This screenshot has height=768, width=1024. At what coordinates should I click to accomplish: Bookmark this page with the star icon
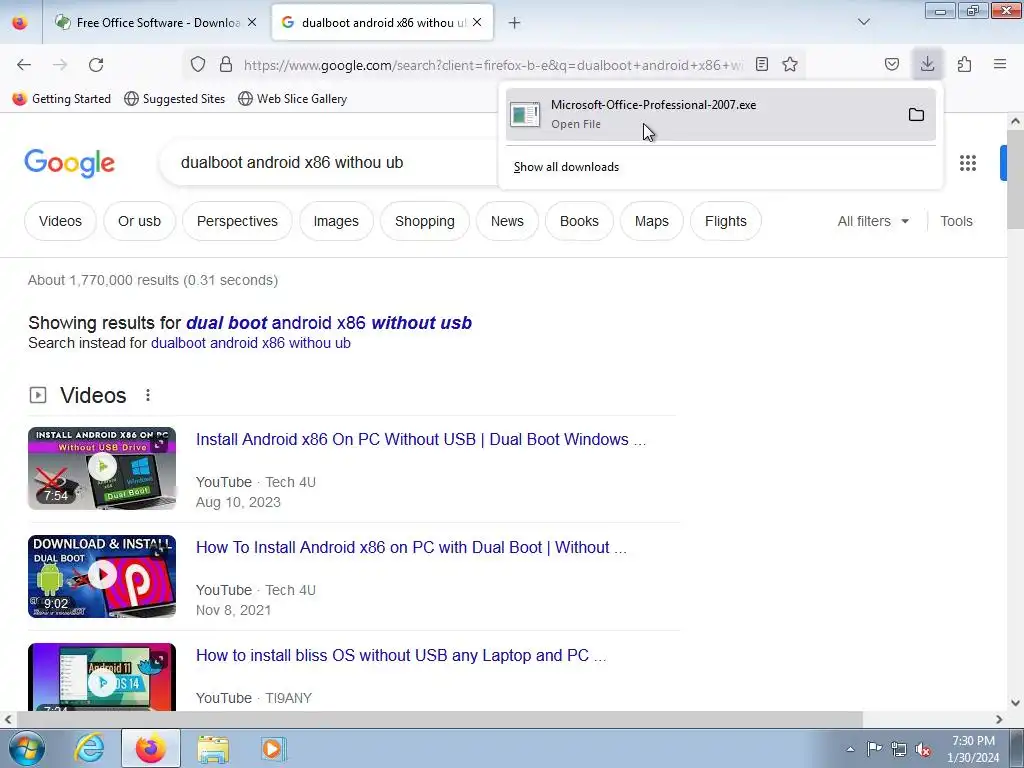(790, 65)
